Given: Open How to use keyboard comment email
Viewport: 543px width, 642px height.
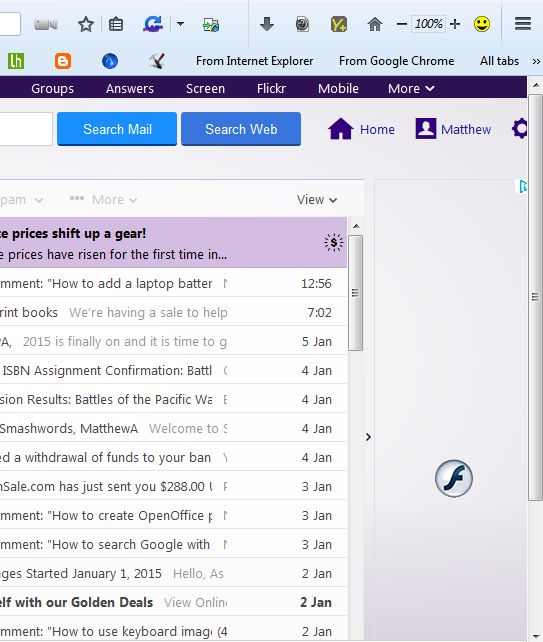Looking at the screenshot, I should point(173,630).
